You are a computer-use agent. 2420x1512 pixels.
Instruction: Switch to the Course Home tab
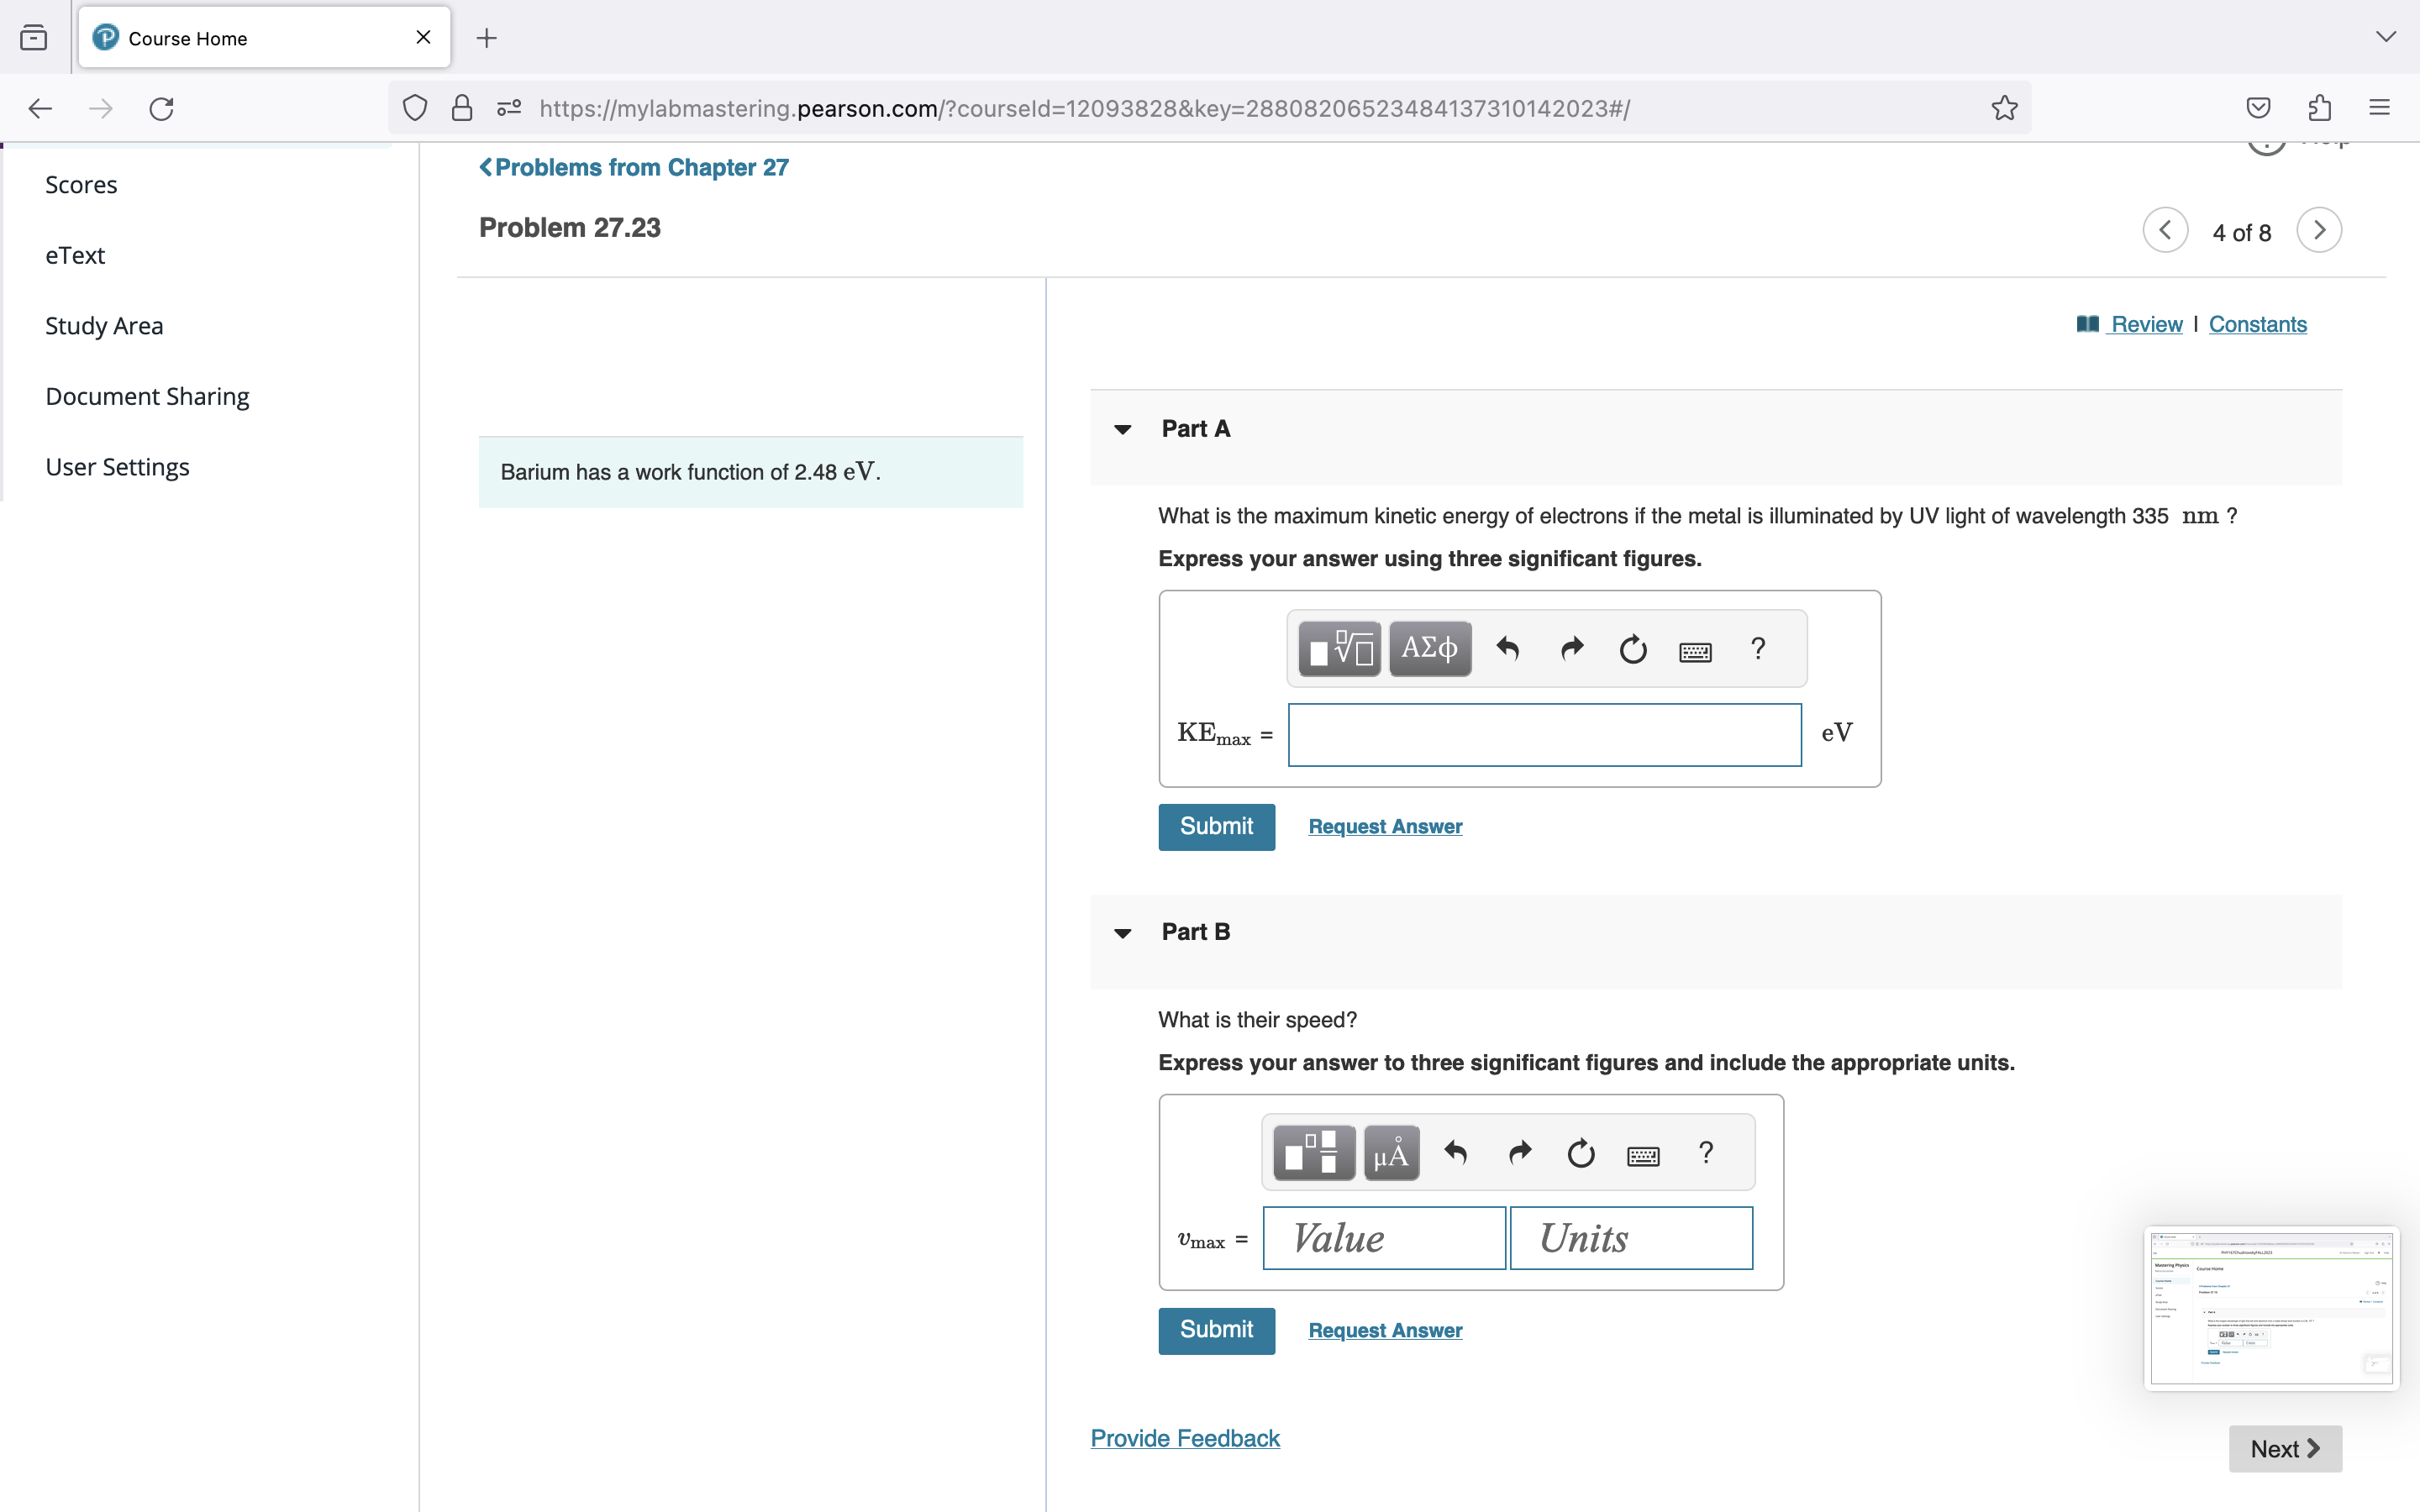(186, 38)
